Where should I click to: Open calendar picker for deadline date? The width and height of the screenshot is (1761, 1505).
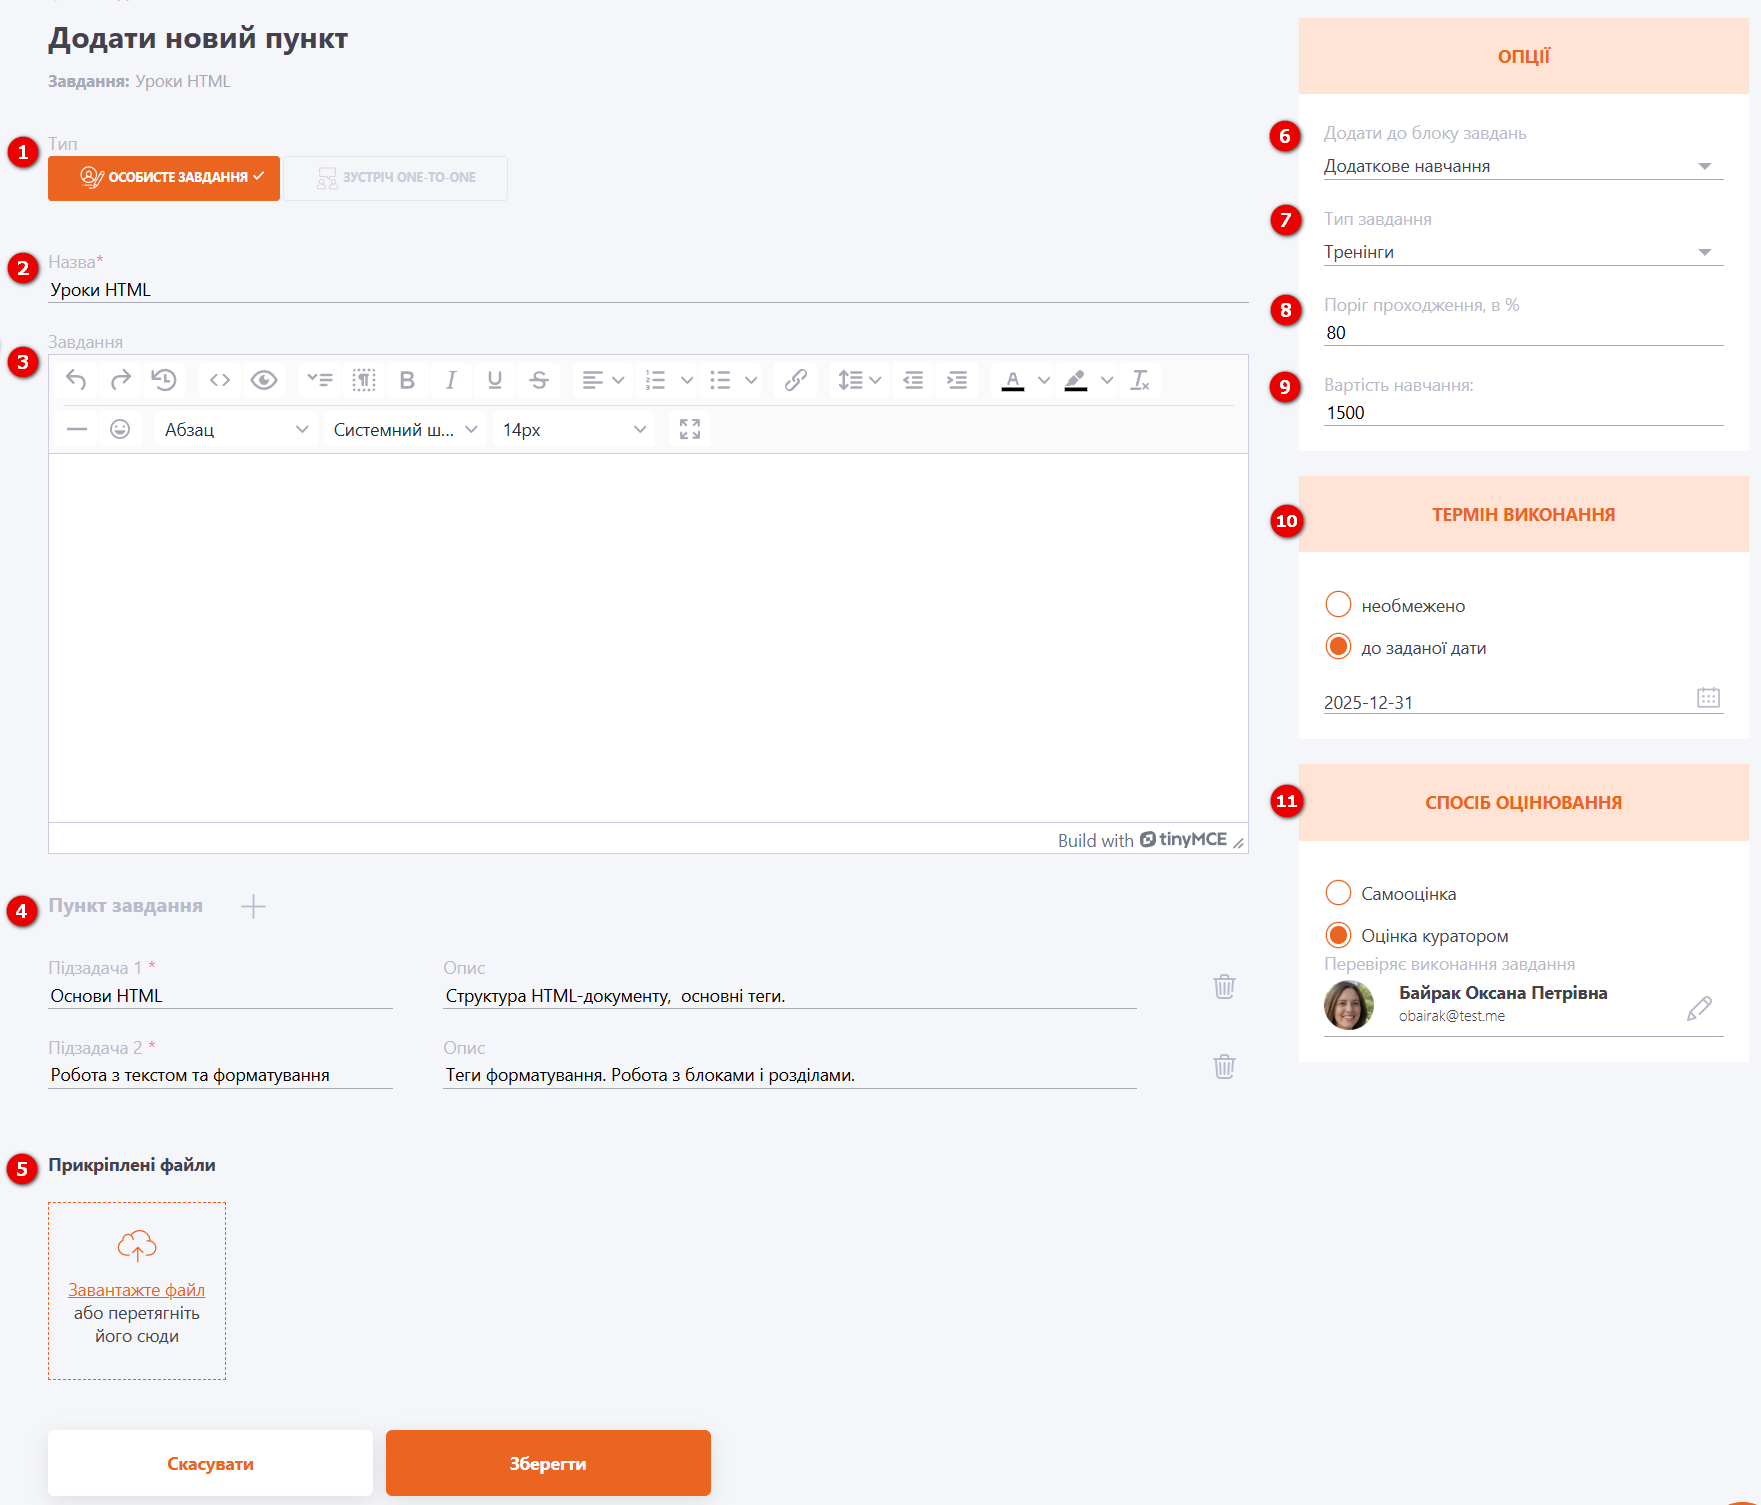tap(1708, 698)
